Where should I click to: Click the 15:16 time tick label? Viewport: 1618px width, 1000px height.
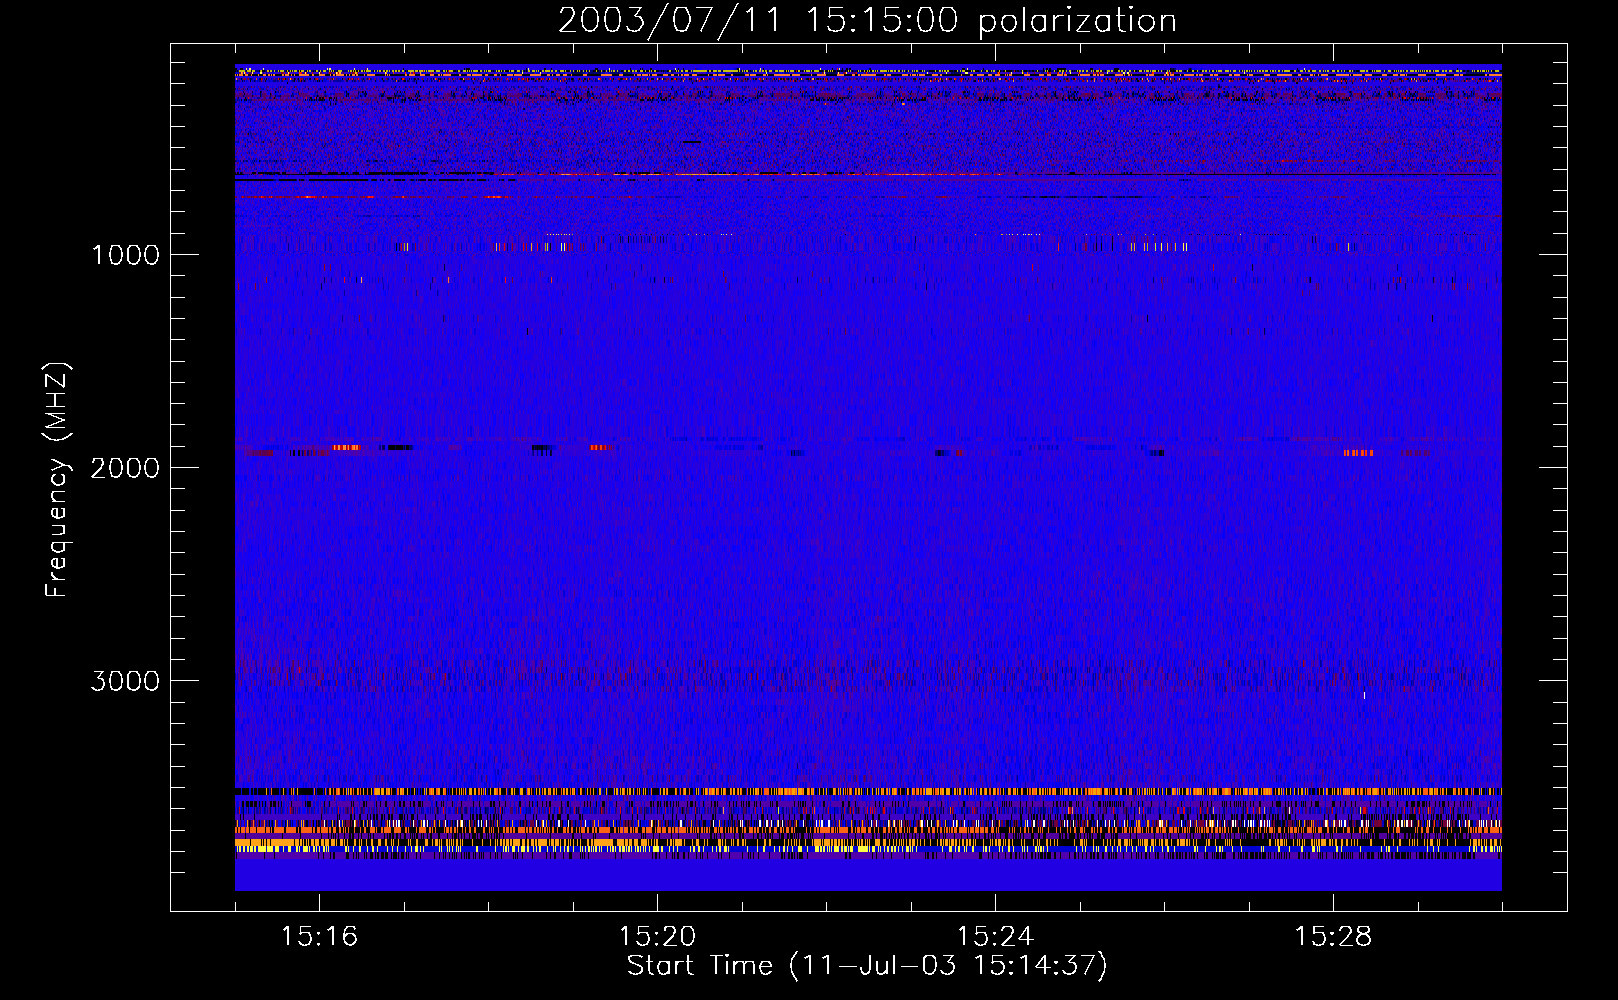pyautogui.click(x=319, y=936)
